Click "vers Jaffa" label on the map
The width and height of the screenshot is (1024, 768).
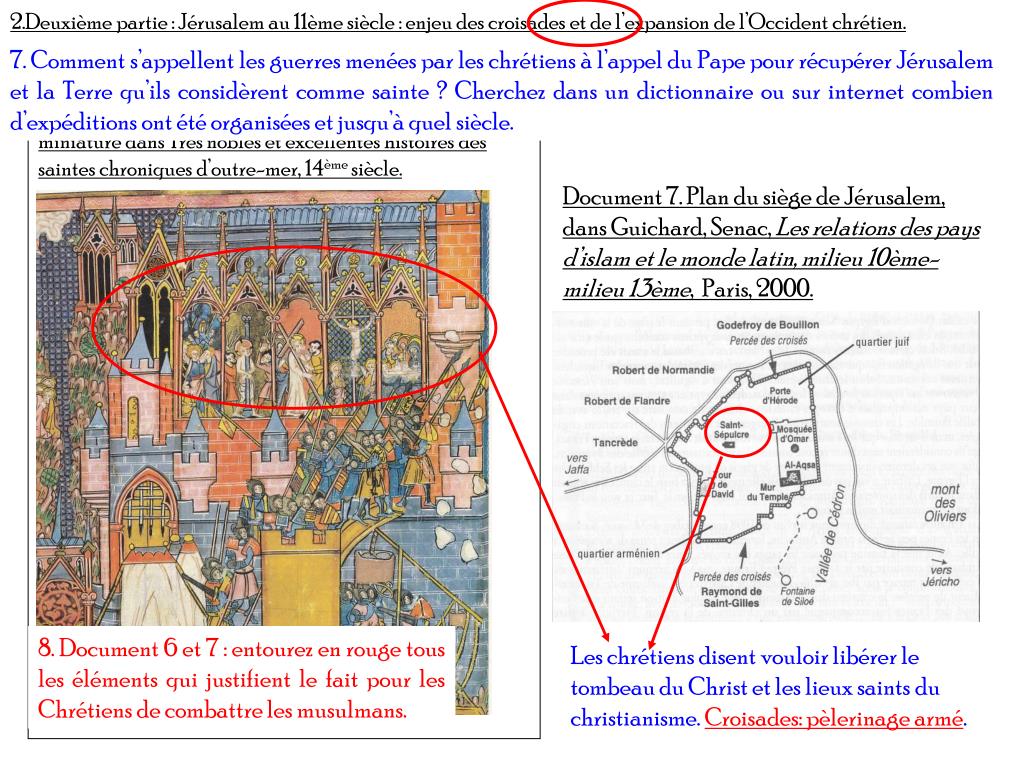click(577, 464)
